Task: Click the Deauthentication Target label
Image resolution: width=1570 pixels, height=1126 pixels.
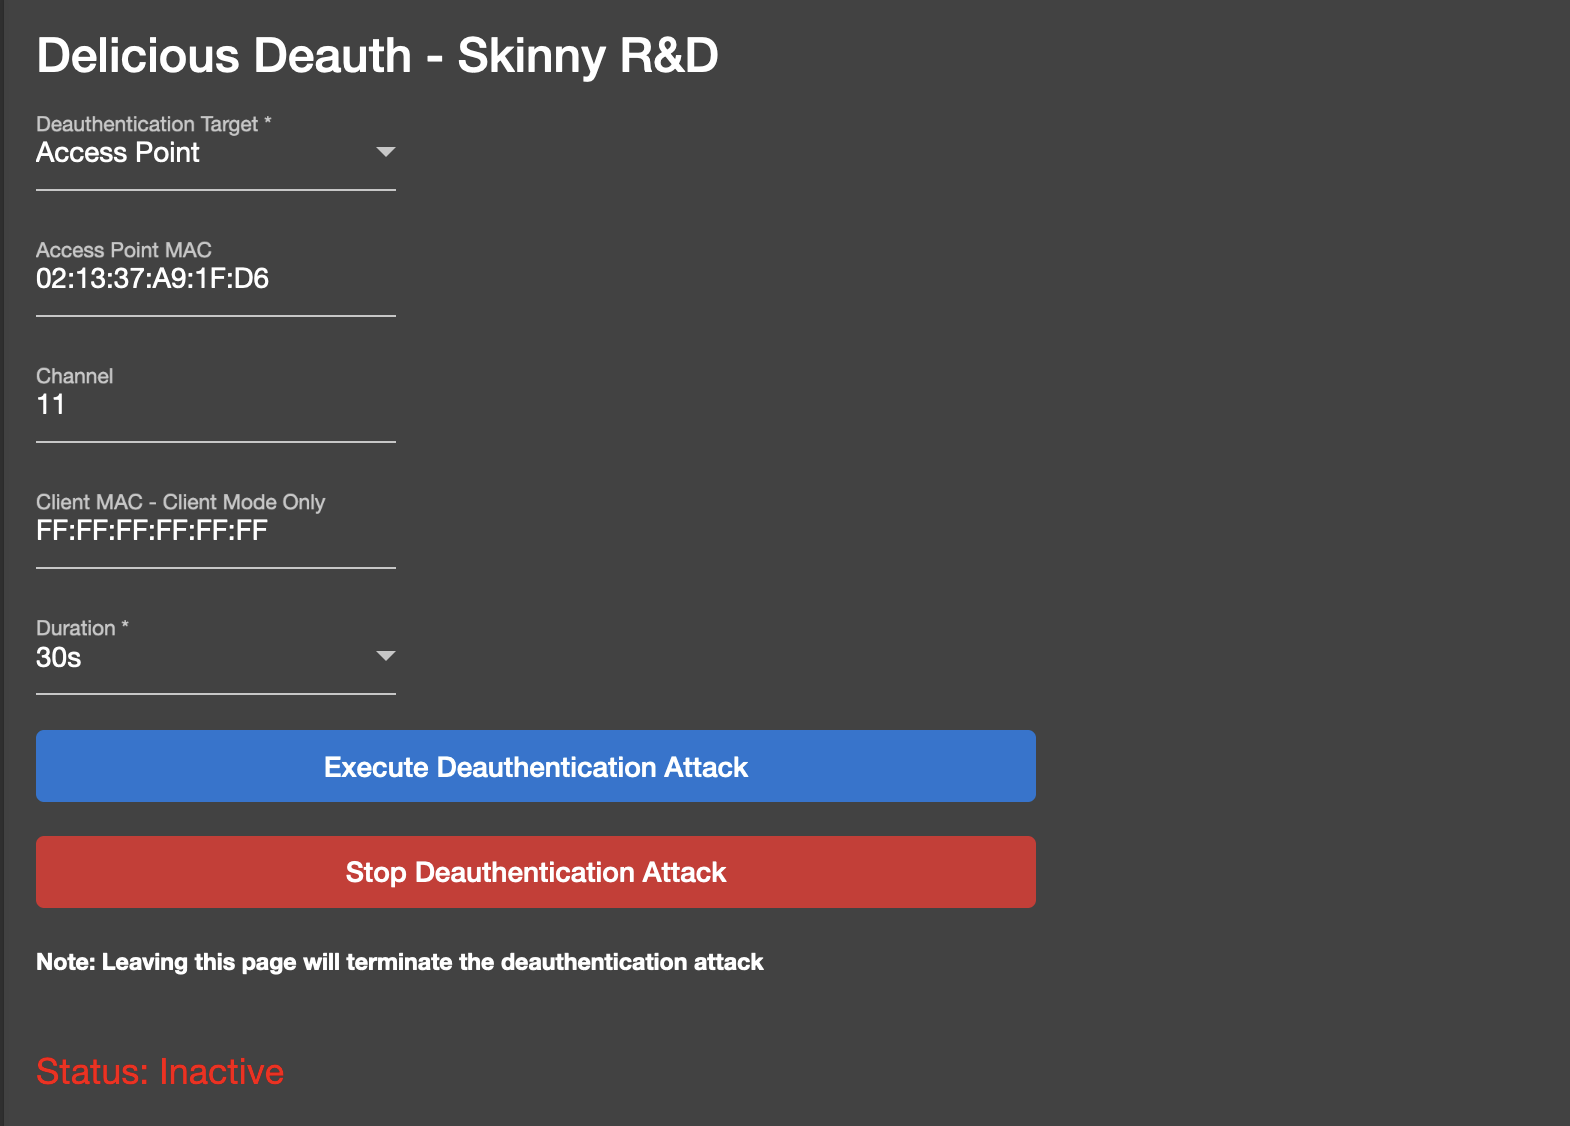Action: click(x=154, y=124)
